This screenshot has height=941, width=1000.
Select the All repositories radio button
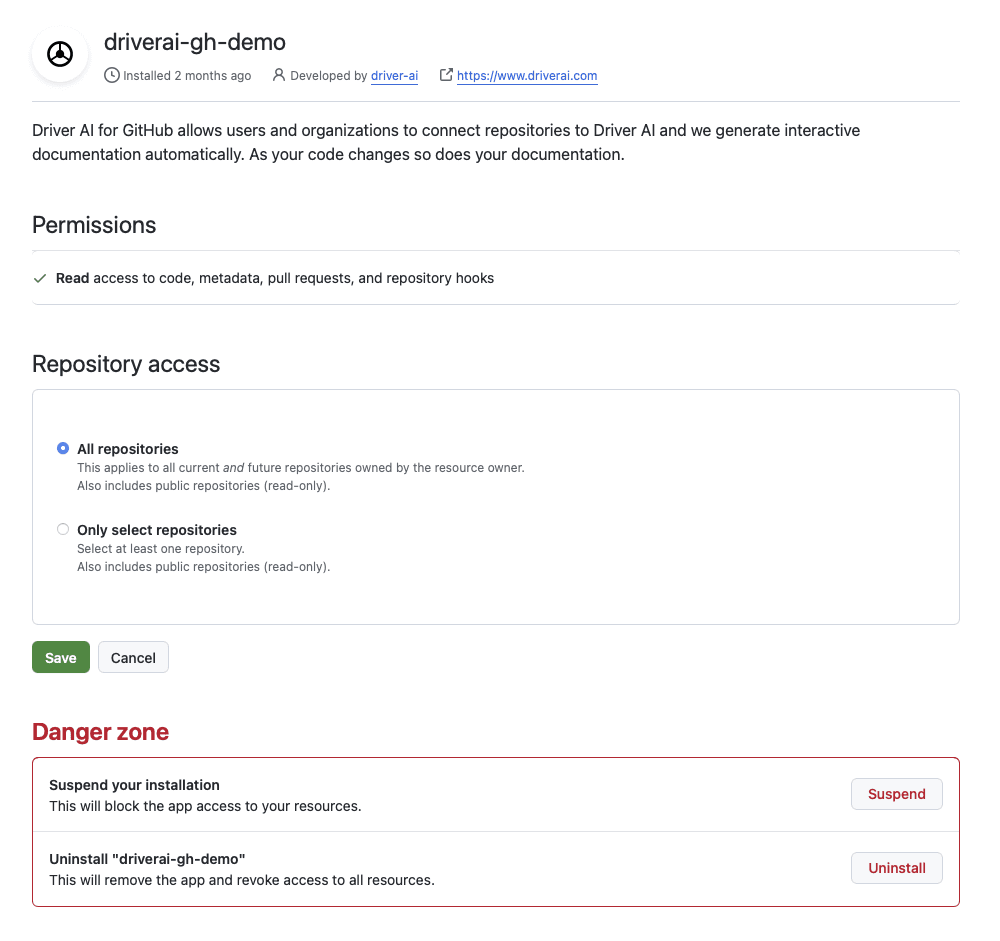pos(62,448)
